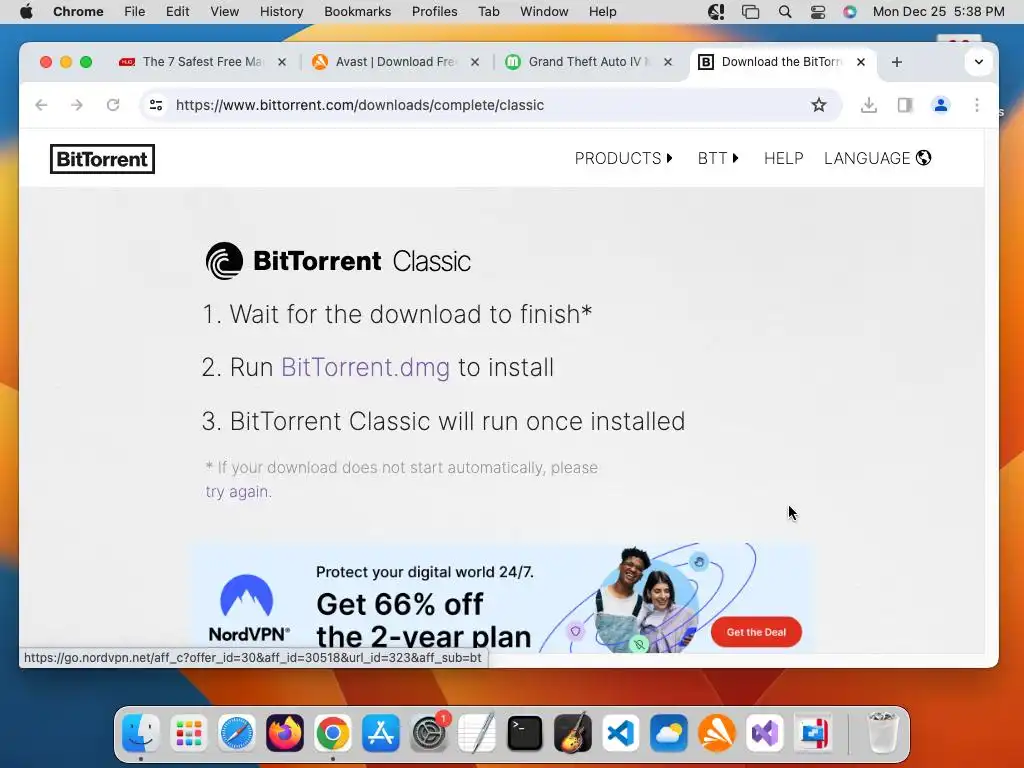Close the Grand Theft Auto IV tab

[667, 62]
